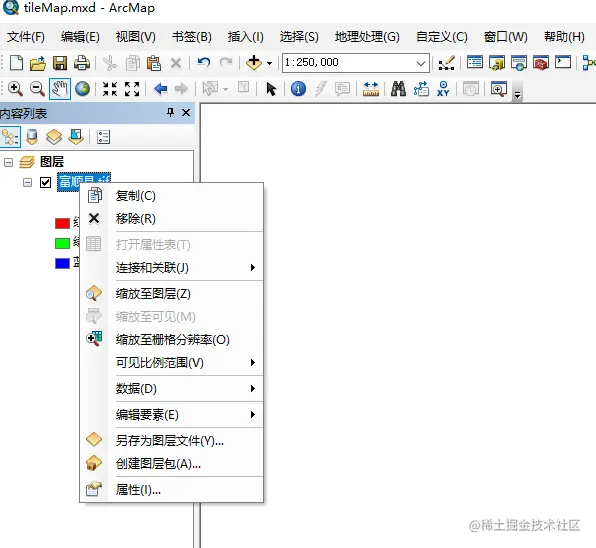Viewport: 596px width, 548px height.
Task: Open the table of contents Options icon
Action: coord(103,137)
